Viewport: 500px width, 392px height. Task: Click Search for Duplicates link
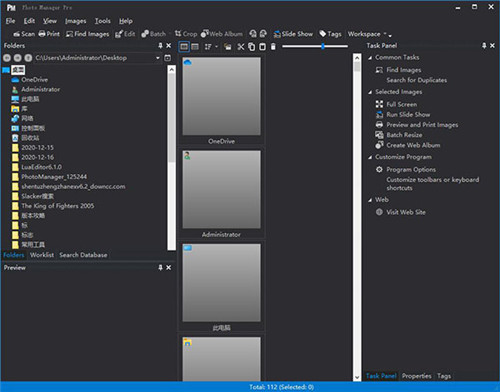tap(417, 80)
